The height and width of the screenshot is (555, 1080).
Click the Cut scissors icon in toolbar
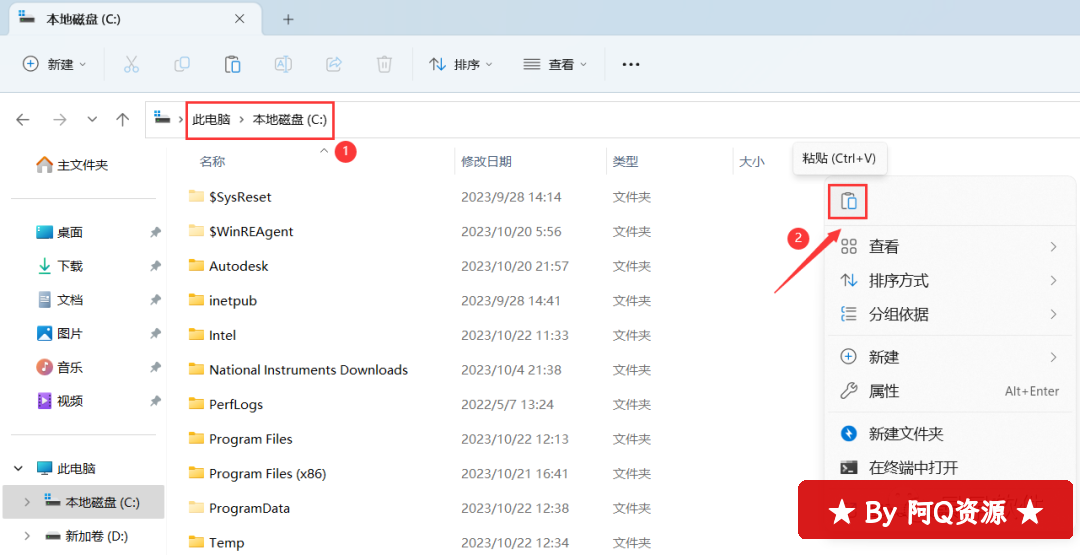click(x=131, y=64)
